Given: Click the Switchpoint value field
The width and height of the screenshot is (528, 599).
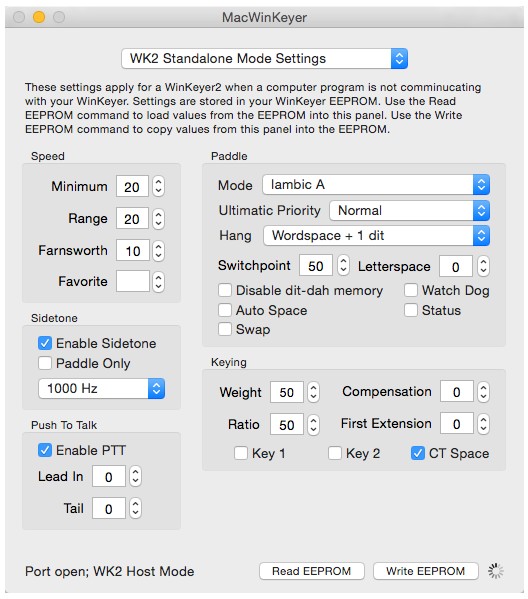Looking at the screenshot, I should click(316, 266).
